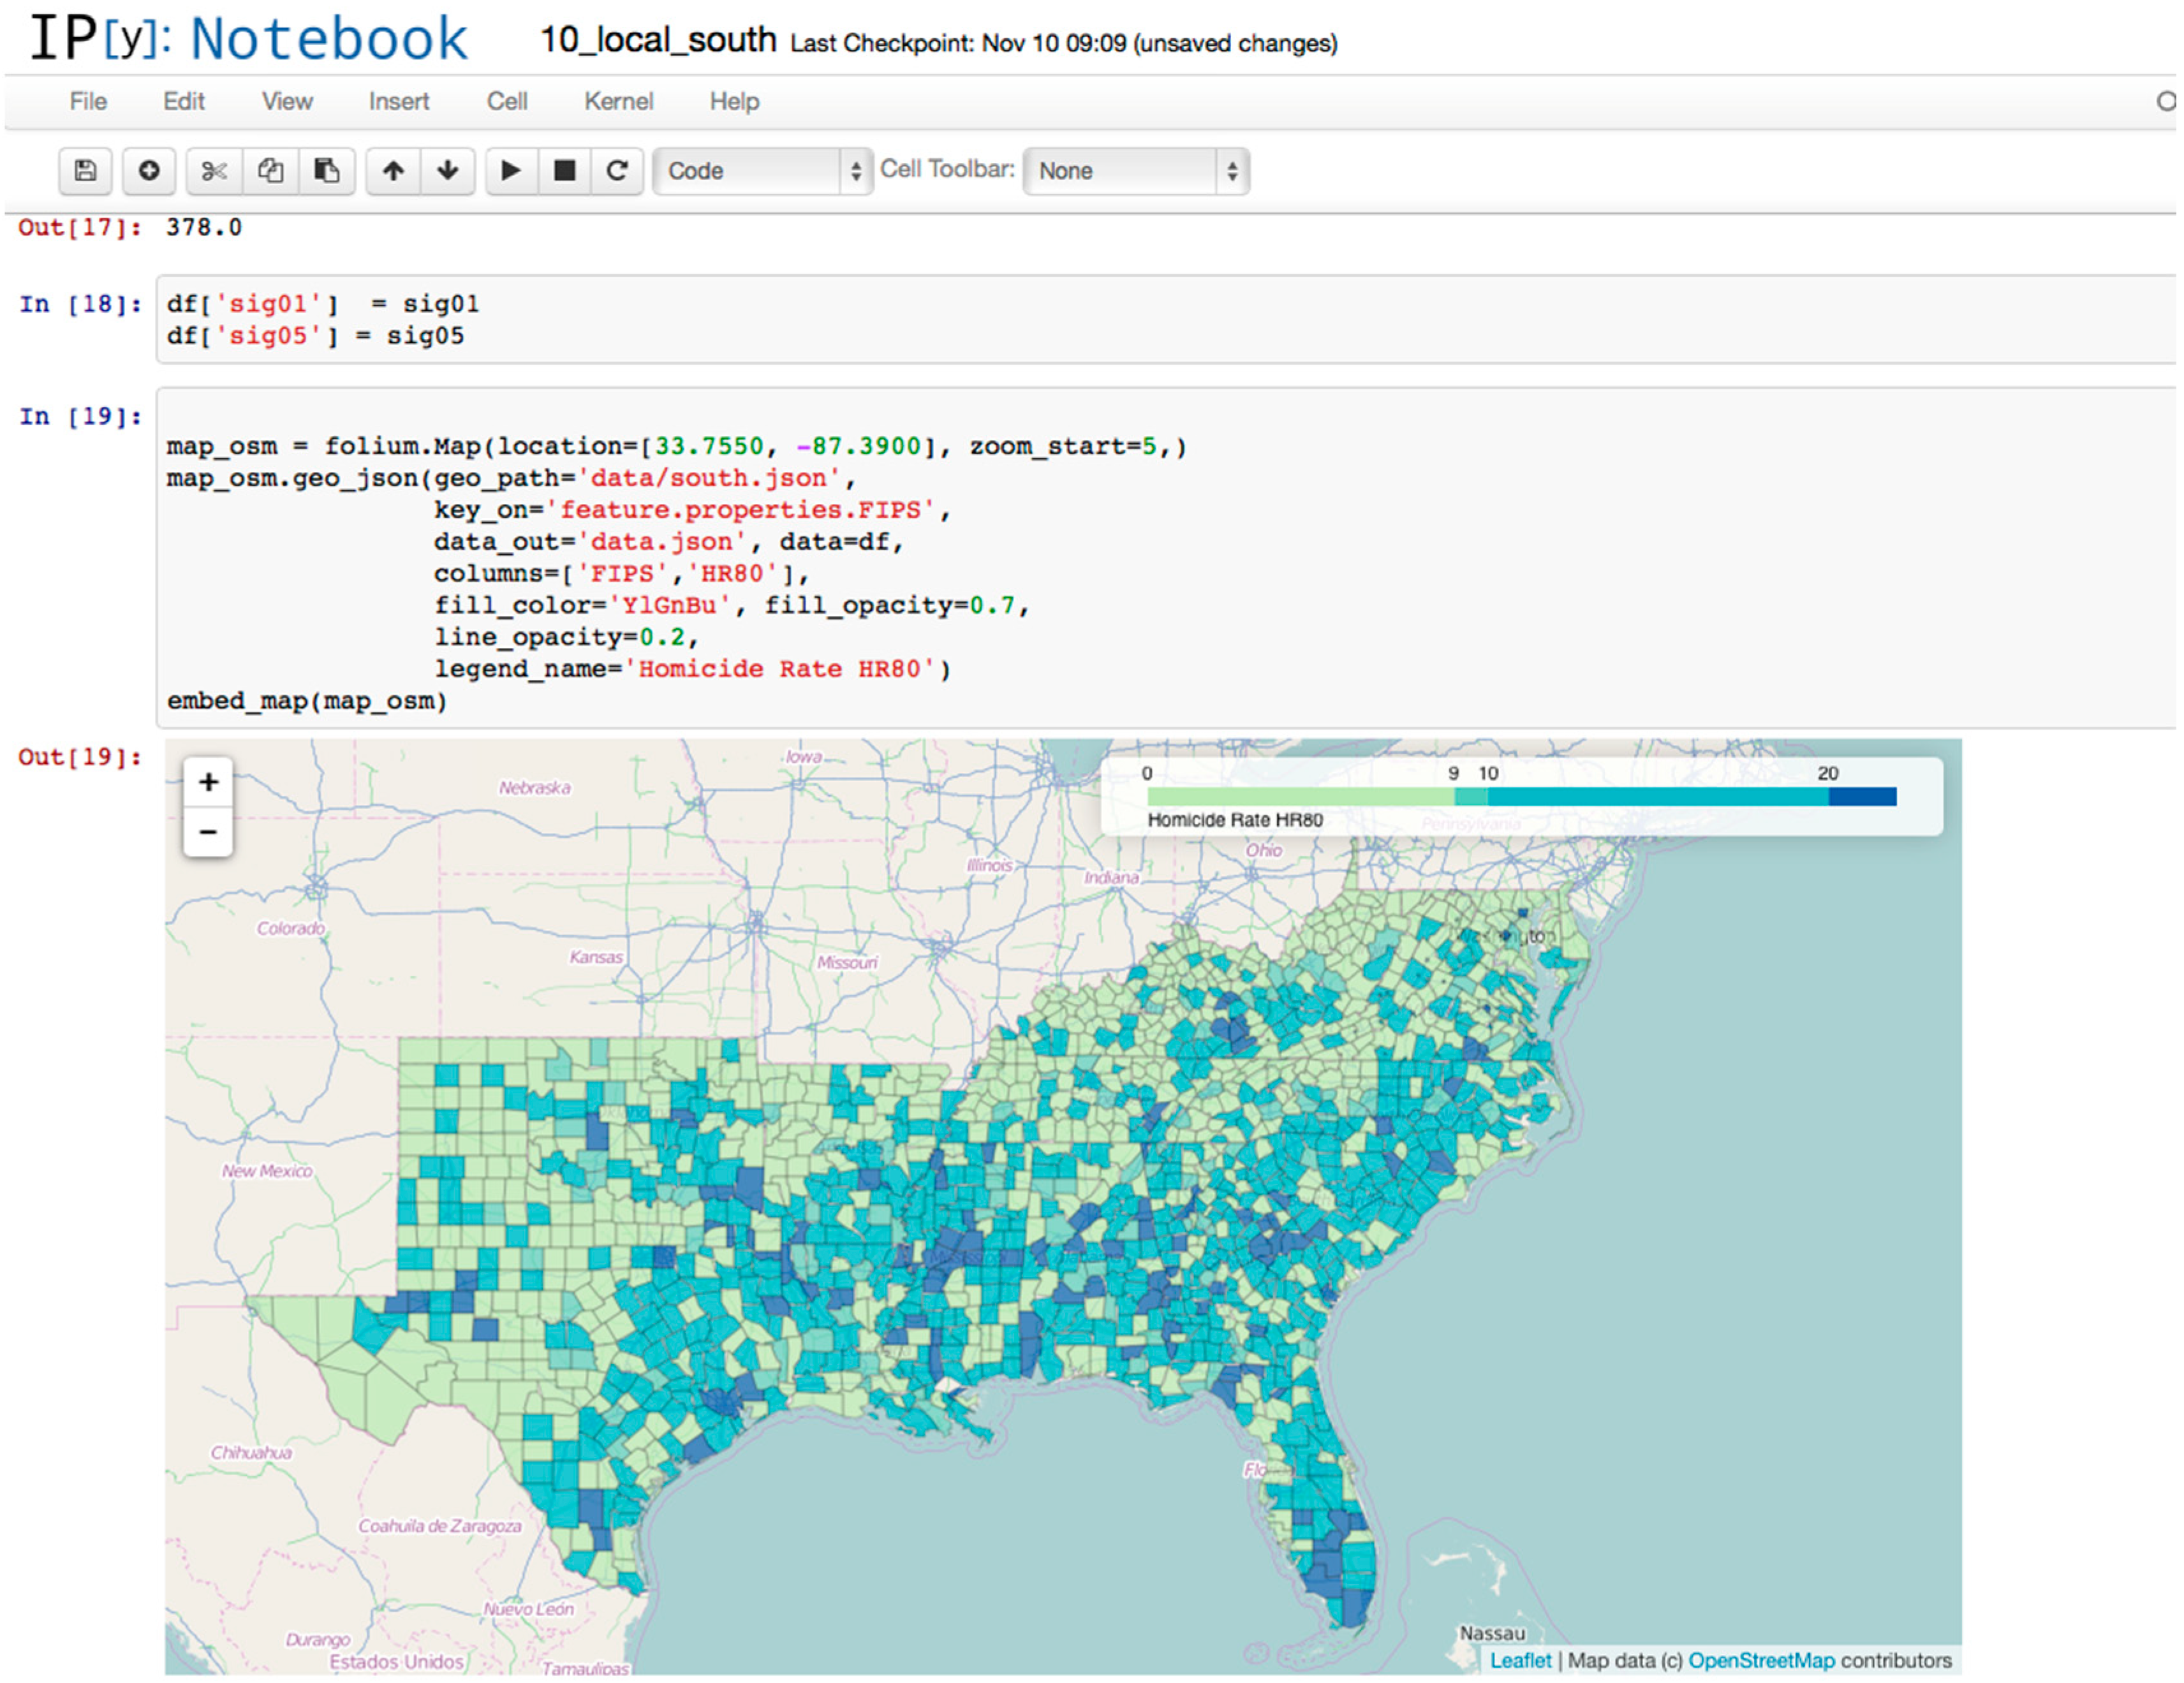Click the notebook title 10_local_south

(658, 40)
